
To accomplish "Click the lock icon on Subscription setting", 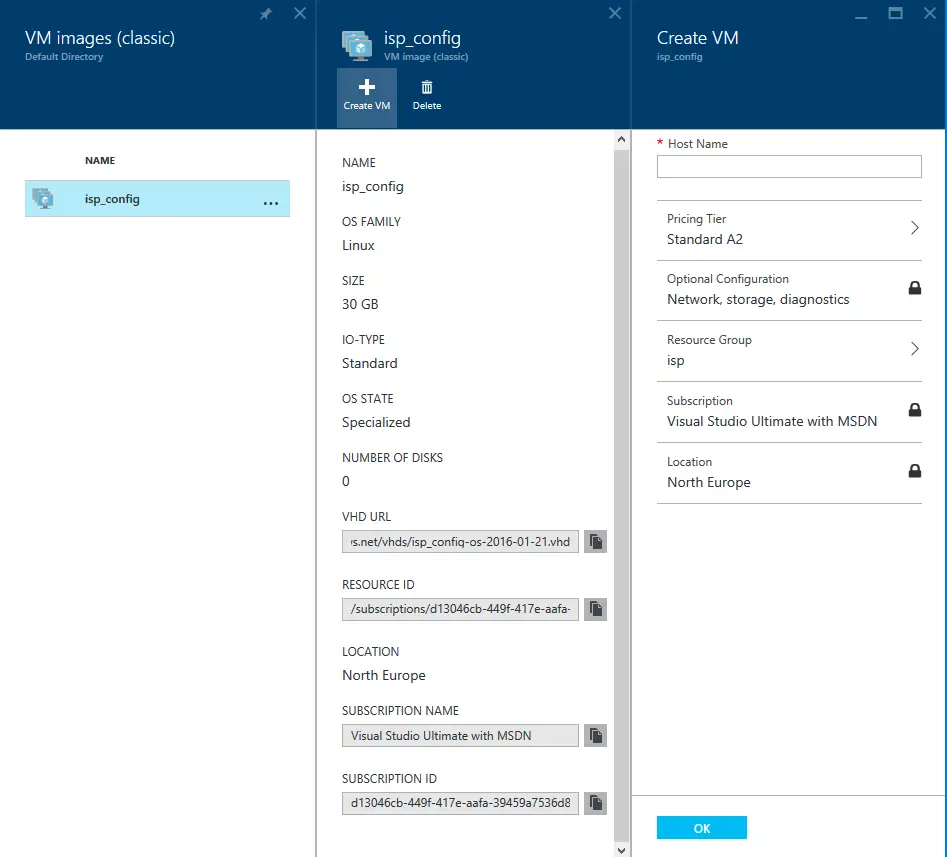I will pyautogui.click(x=914, y=410).
